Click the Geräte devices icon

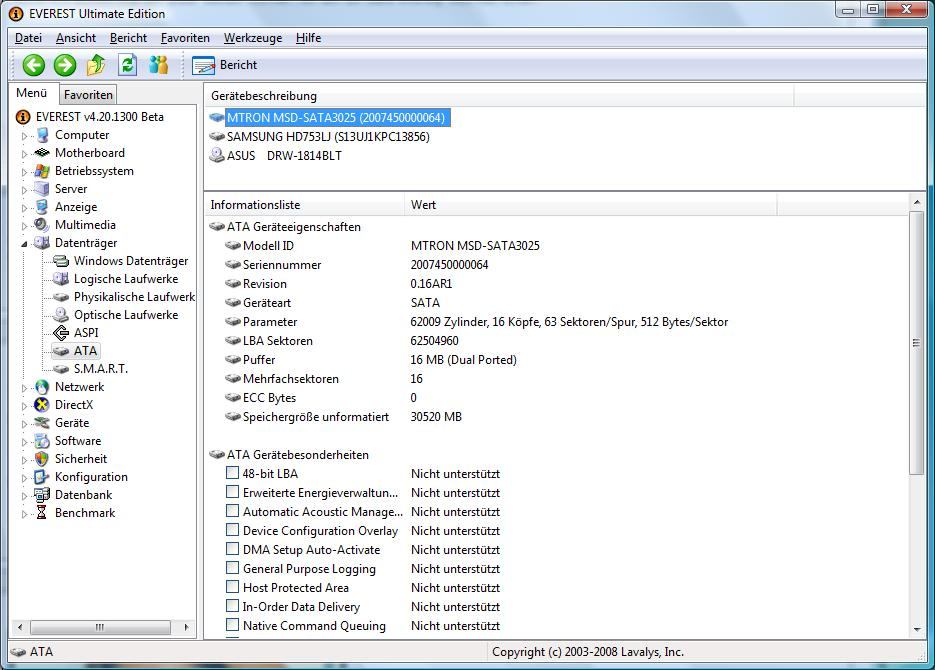pyautogui.click(x=42, y=423)
